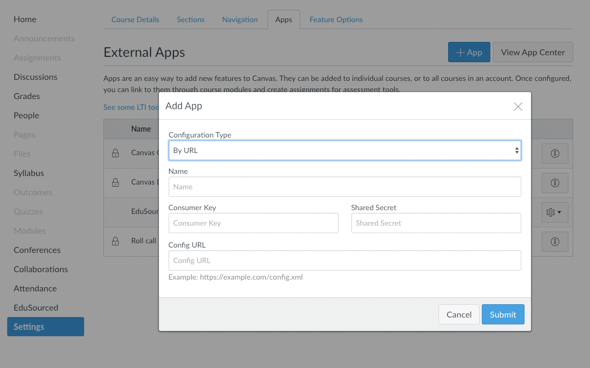Open Announcements in course sidebar
Viewport: 590px width, 368px height.
click(44, 38)
